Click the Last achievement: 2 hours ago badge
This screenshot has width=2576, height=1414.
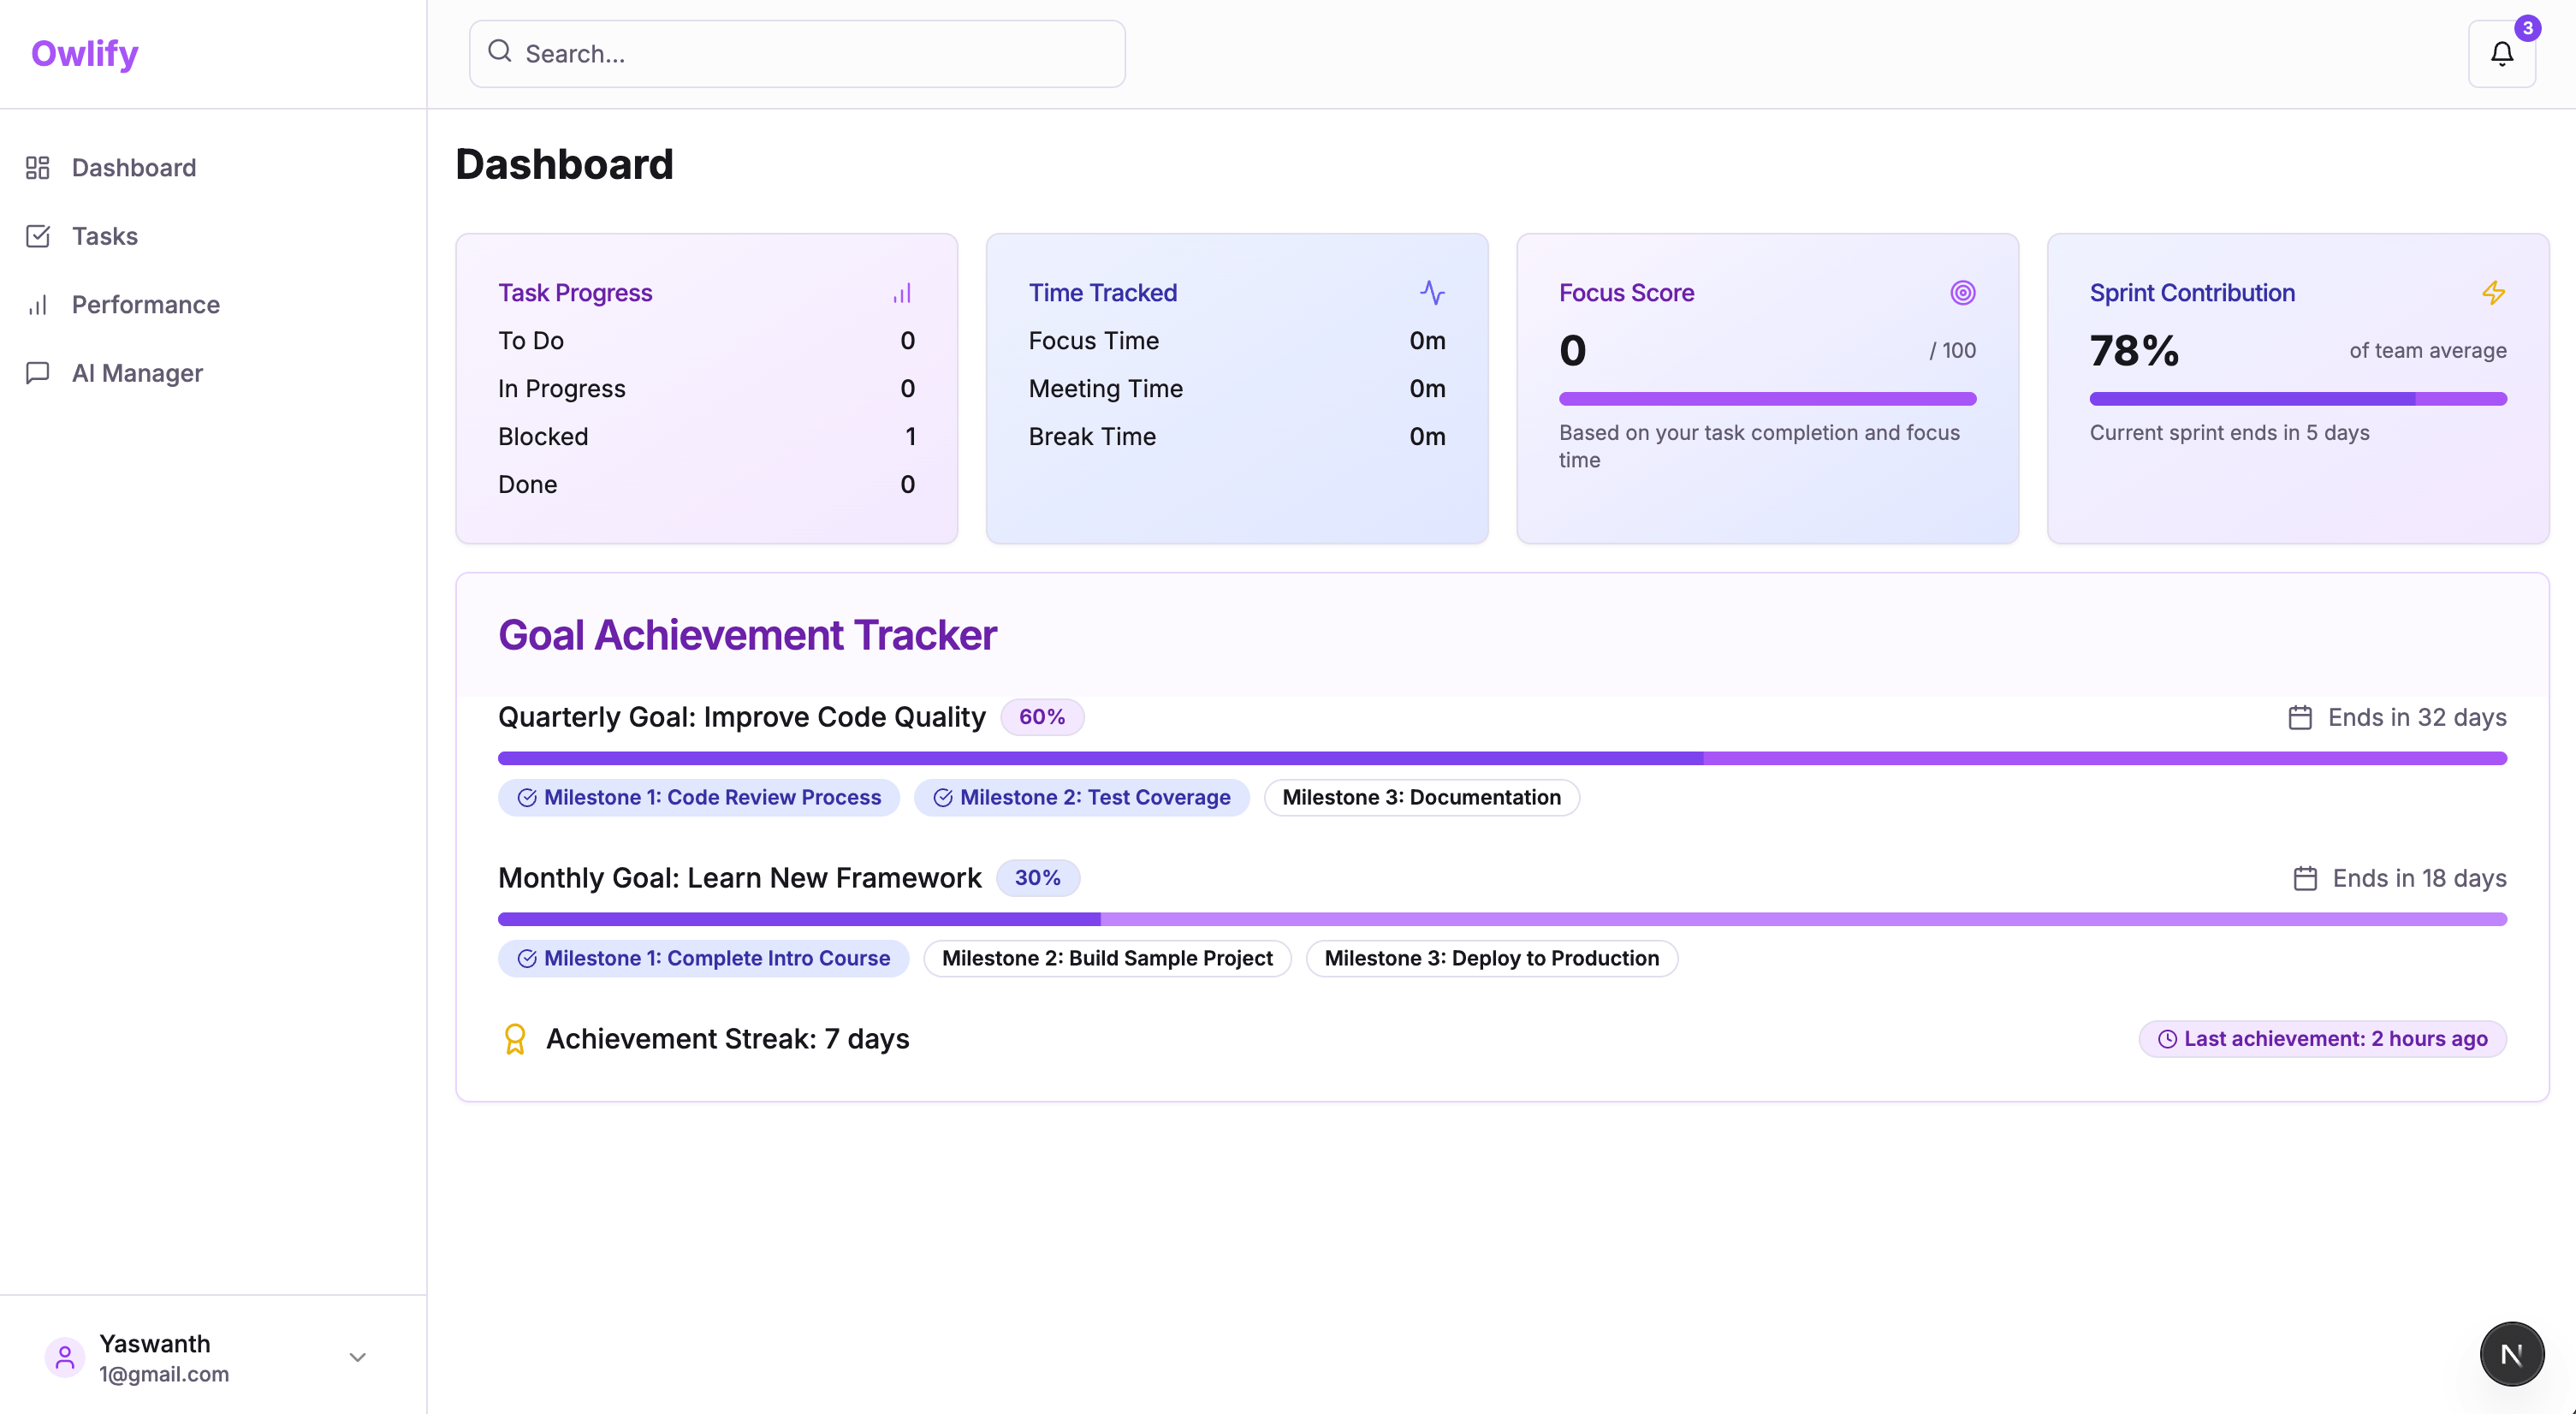pyautogui.click(x=2322, y=1039)
